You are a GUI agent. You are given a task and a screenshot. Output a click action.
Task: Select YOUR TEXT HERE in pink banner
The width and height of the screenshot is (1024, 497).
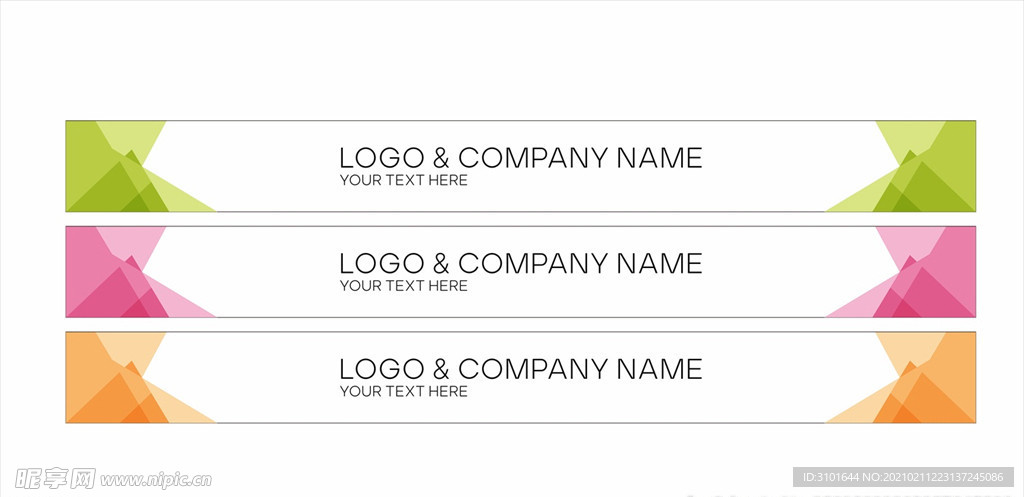(x=403, y=286)
